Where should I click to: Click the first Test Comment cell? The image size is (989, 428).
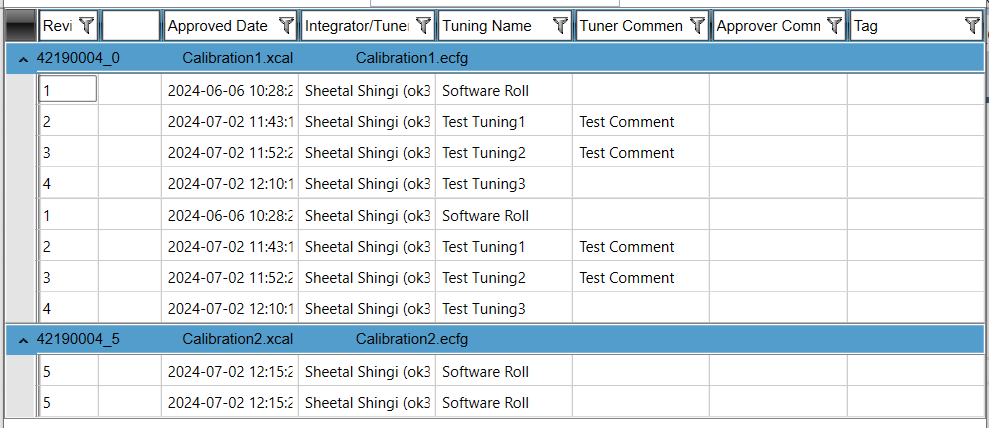627,122
